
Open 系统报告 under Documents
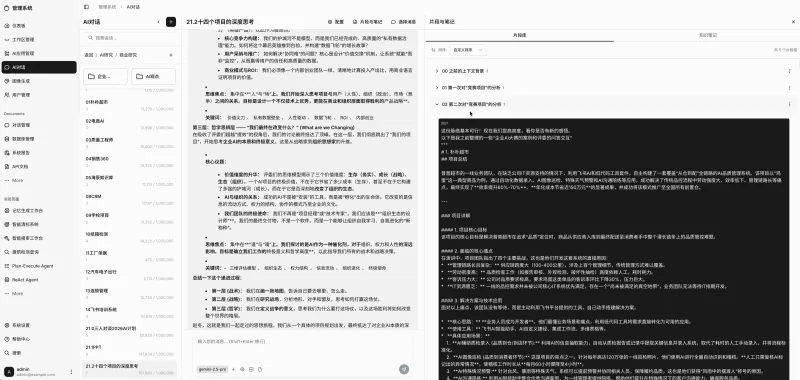pyautogui.click(x=39, y=153)
